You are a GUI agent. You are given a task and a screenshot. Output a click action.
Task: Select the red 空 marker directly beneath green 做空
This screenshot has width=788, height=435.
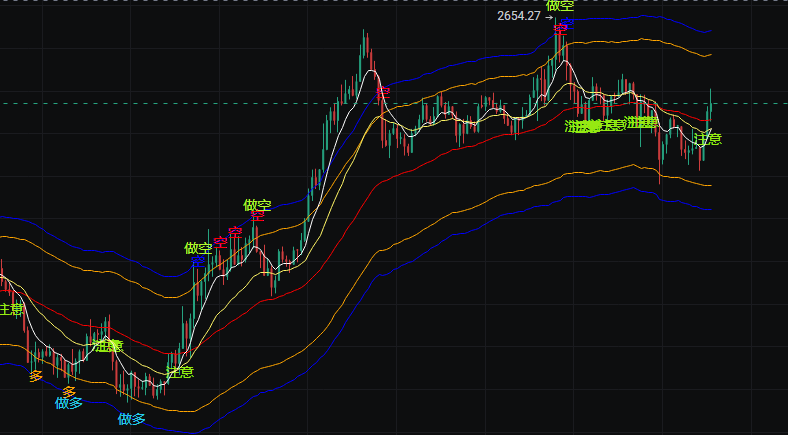(257, 216)
